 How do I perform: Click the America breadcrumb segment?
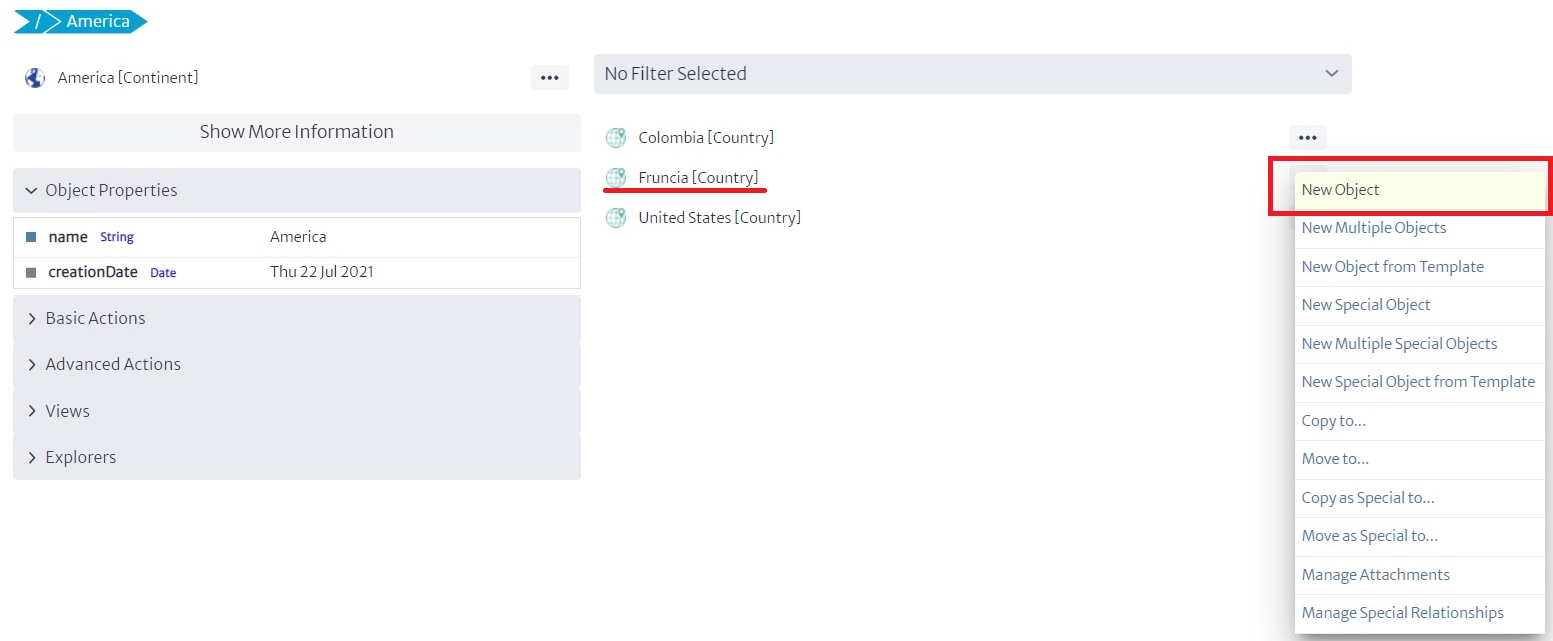pyautogui.click(x=97, y=21)
